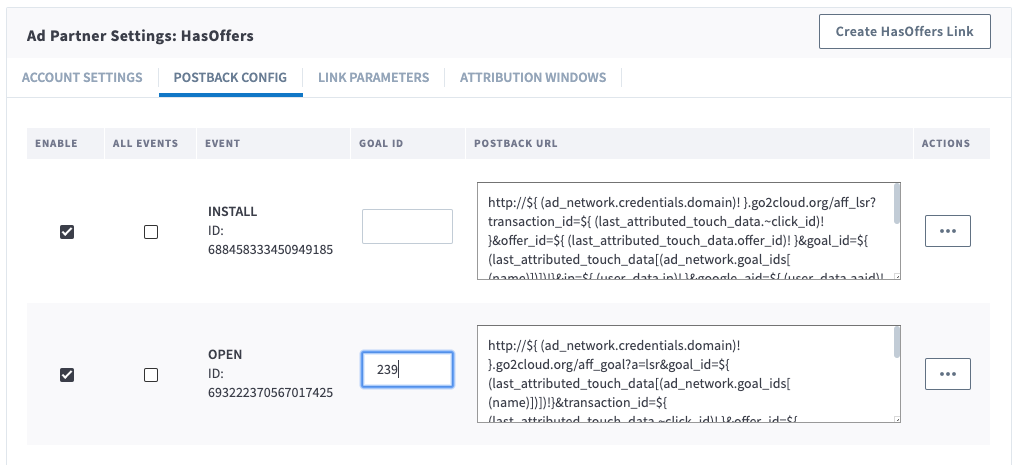The image size is (1021, 465).
Task: Check All Events for the OPEN row
Action: pyautogui.click(x=150, y=374)
